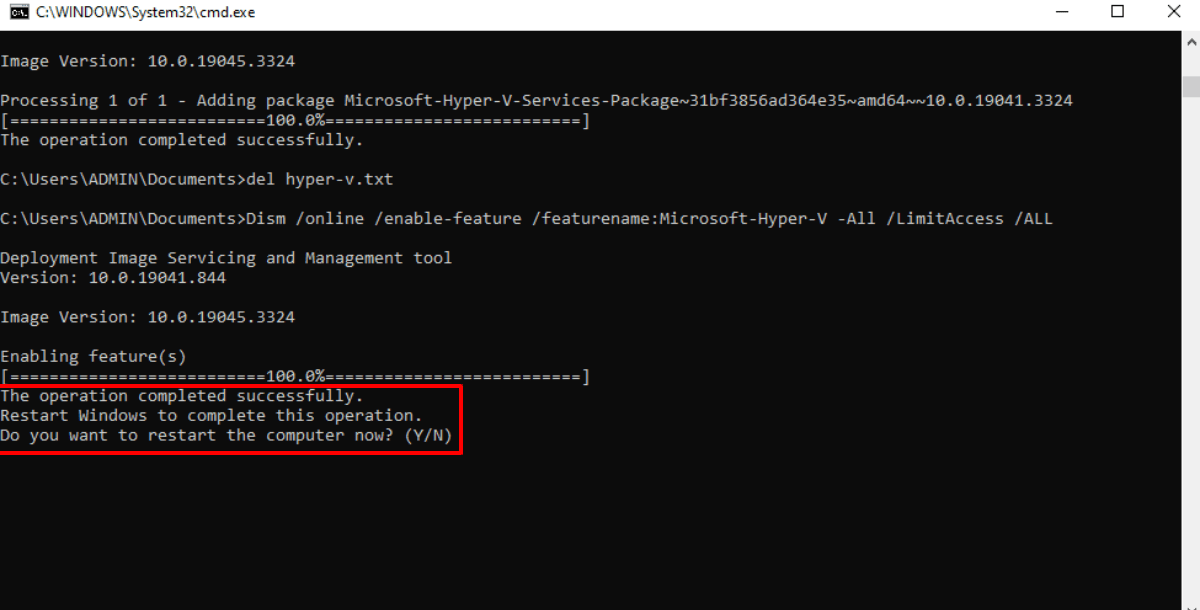This screenshot has width=1200, height=610.
Task: Click the empty scrollbar track below thumb
Action: [x=1190, y=350]
